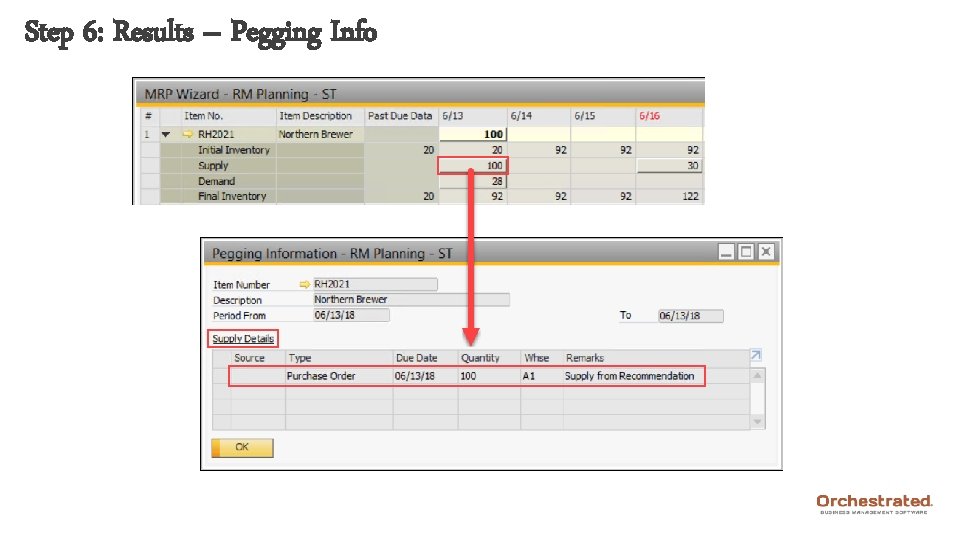Viewport: 960px width, 540px height.
Task: Click the 6/14 column header
Action: (x=539, y=116)
